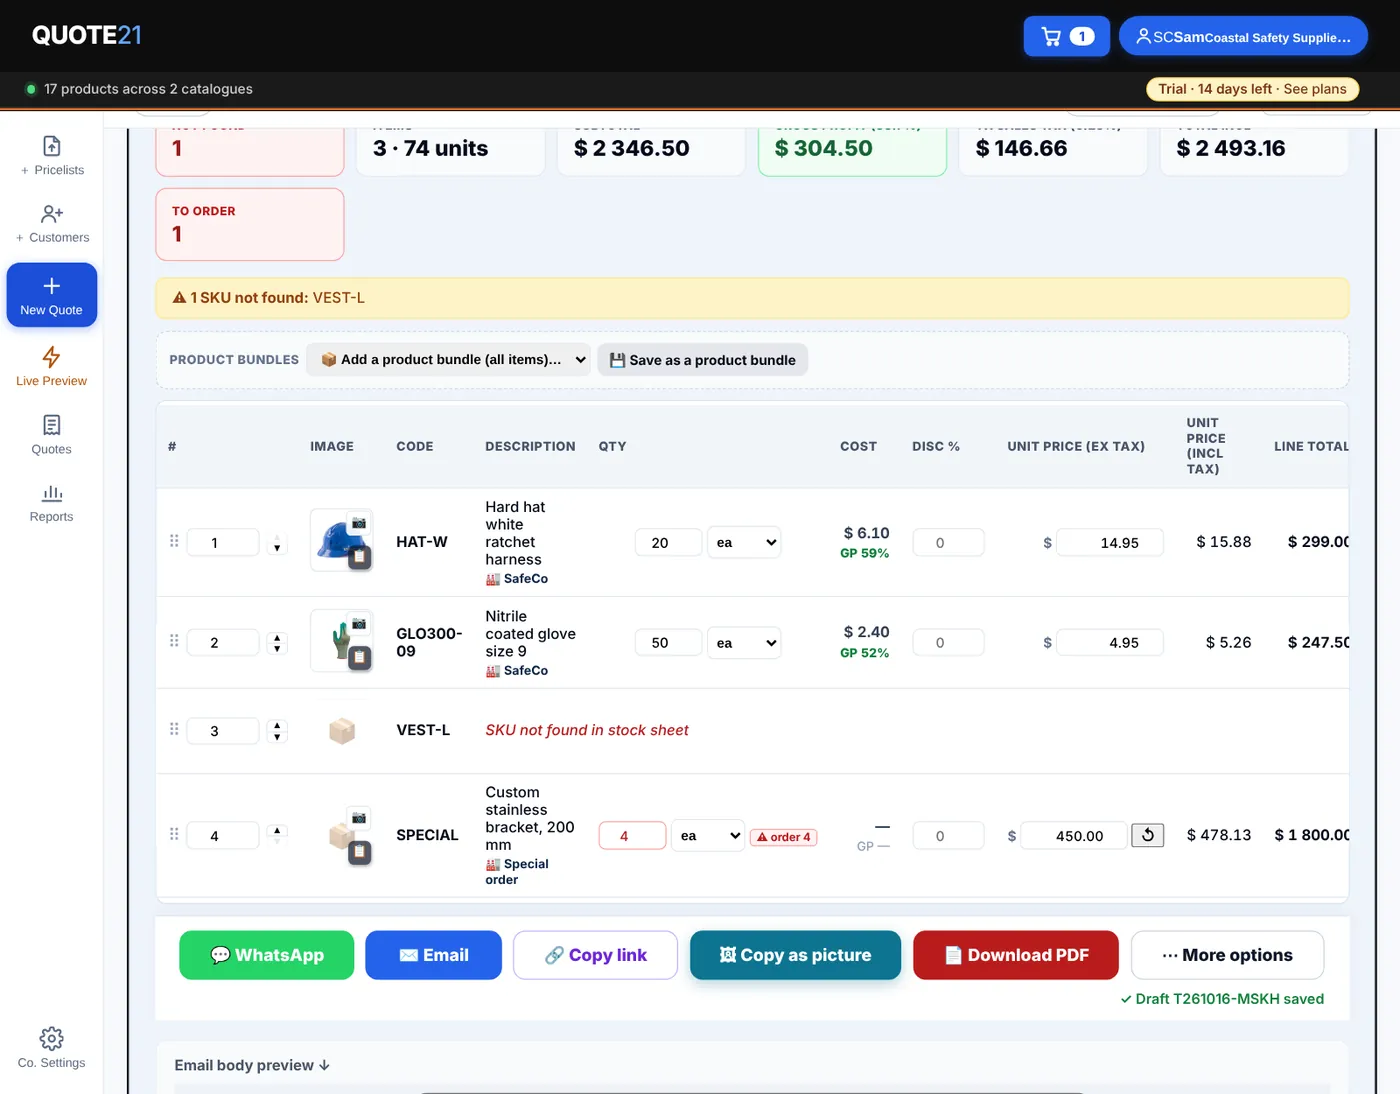1400x1094 pixels.
Task: Click the row 2 position stepper arrows
Action: coord(277,642)
